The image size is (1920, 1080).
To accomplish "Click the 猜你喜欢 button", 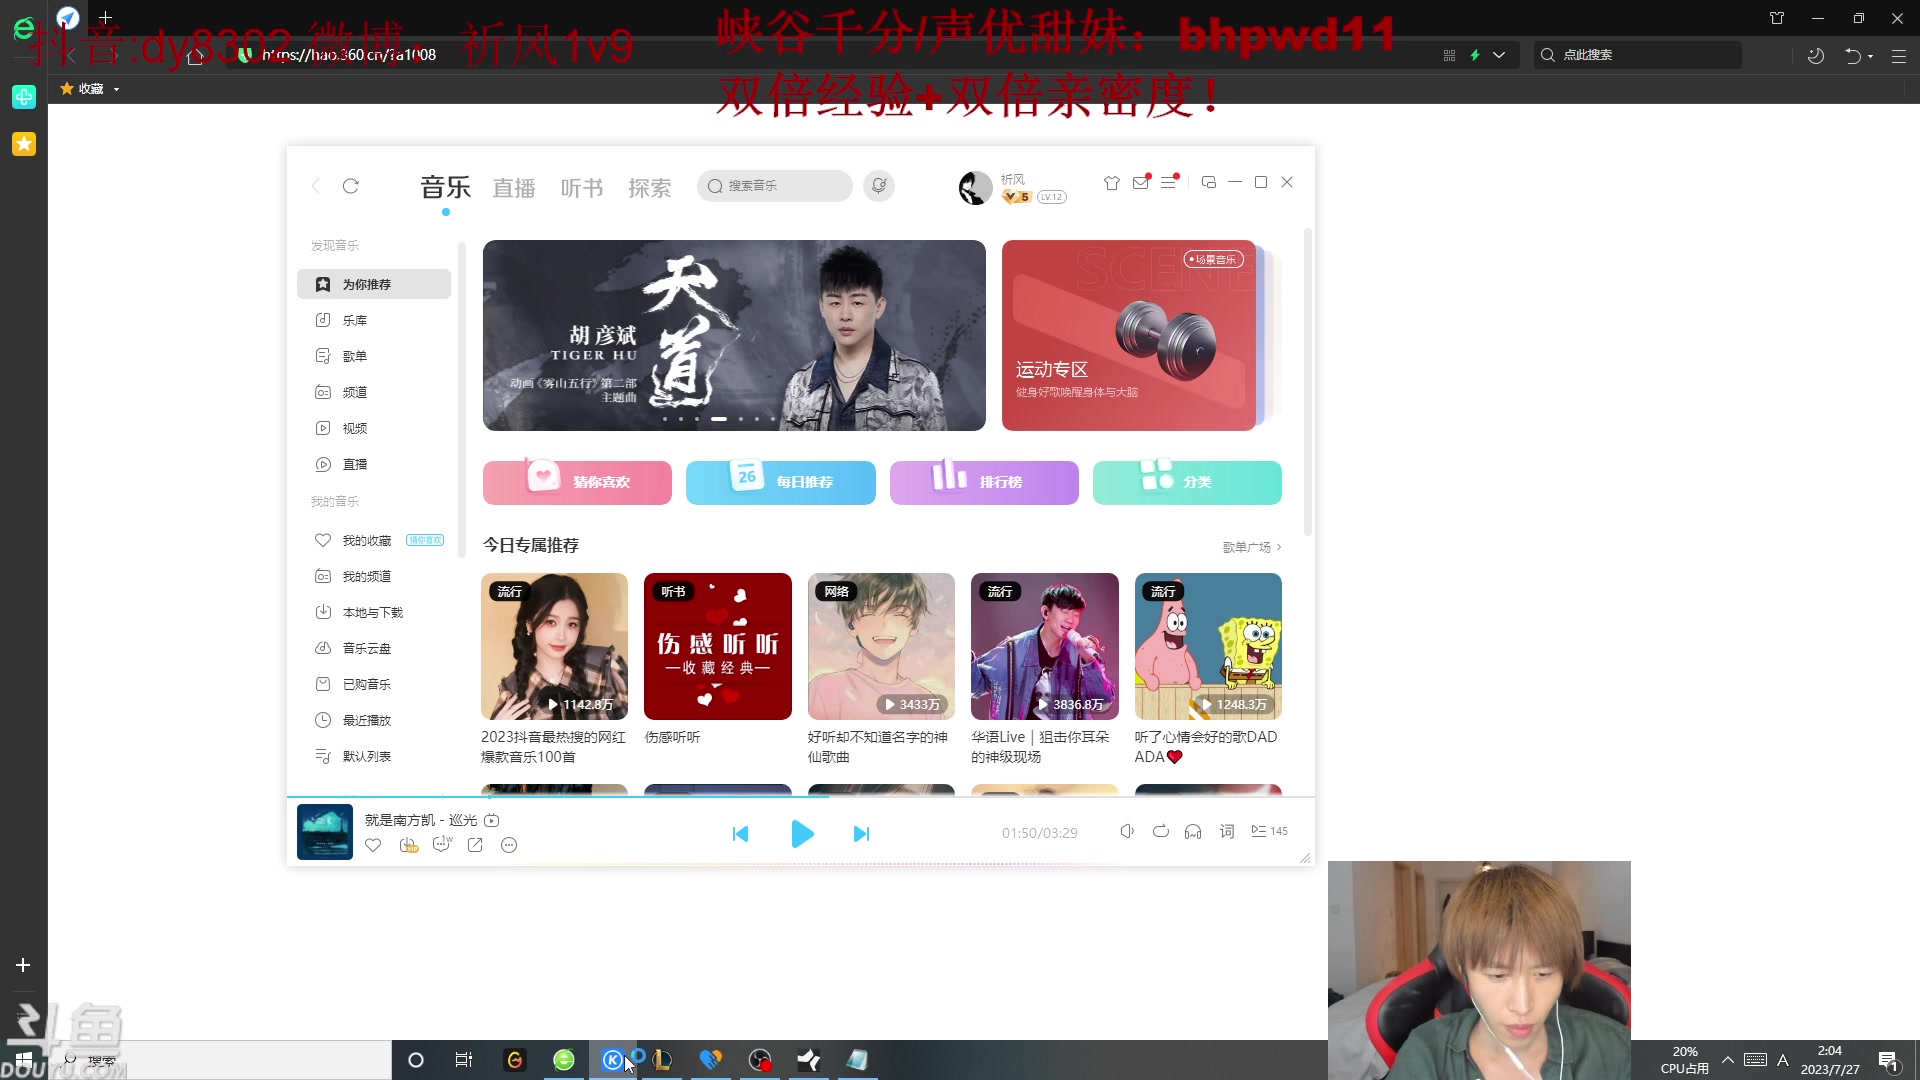I will click(x=577, y=482).
